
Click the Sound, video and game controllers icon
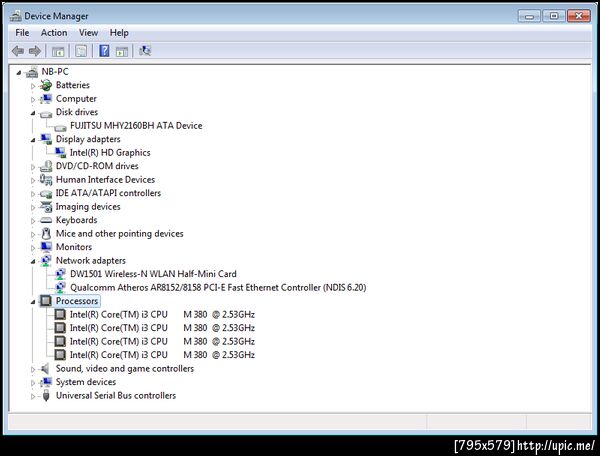[46, 368]
